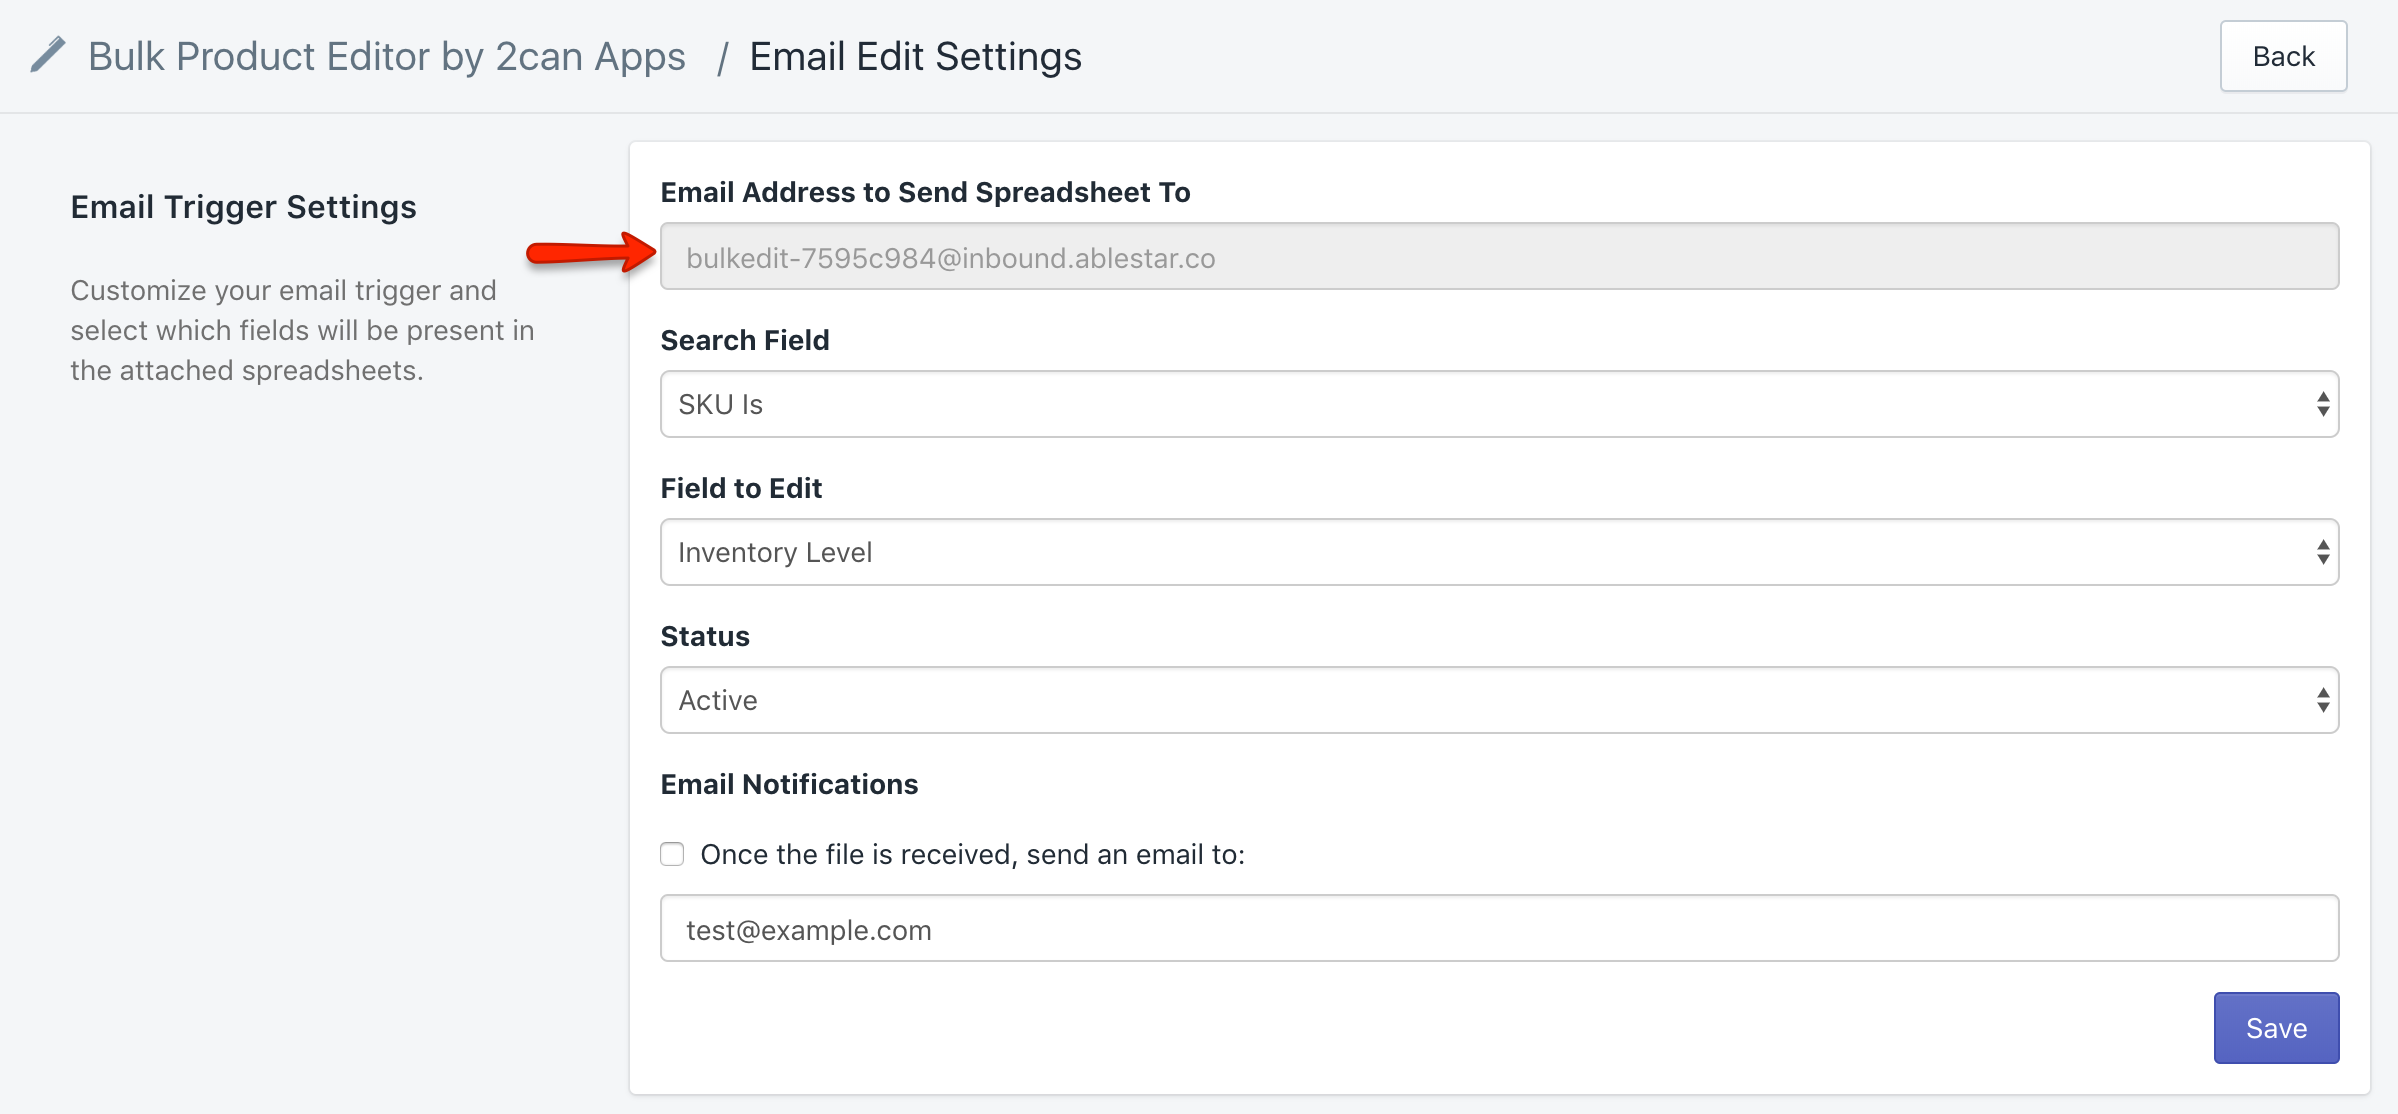2398x1114 pixels.
Task: Click the arrows icon on Inventory Level select
Action: (x=2322, y=552)
